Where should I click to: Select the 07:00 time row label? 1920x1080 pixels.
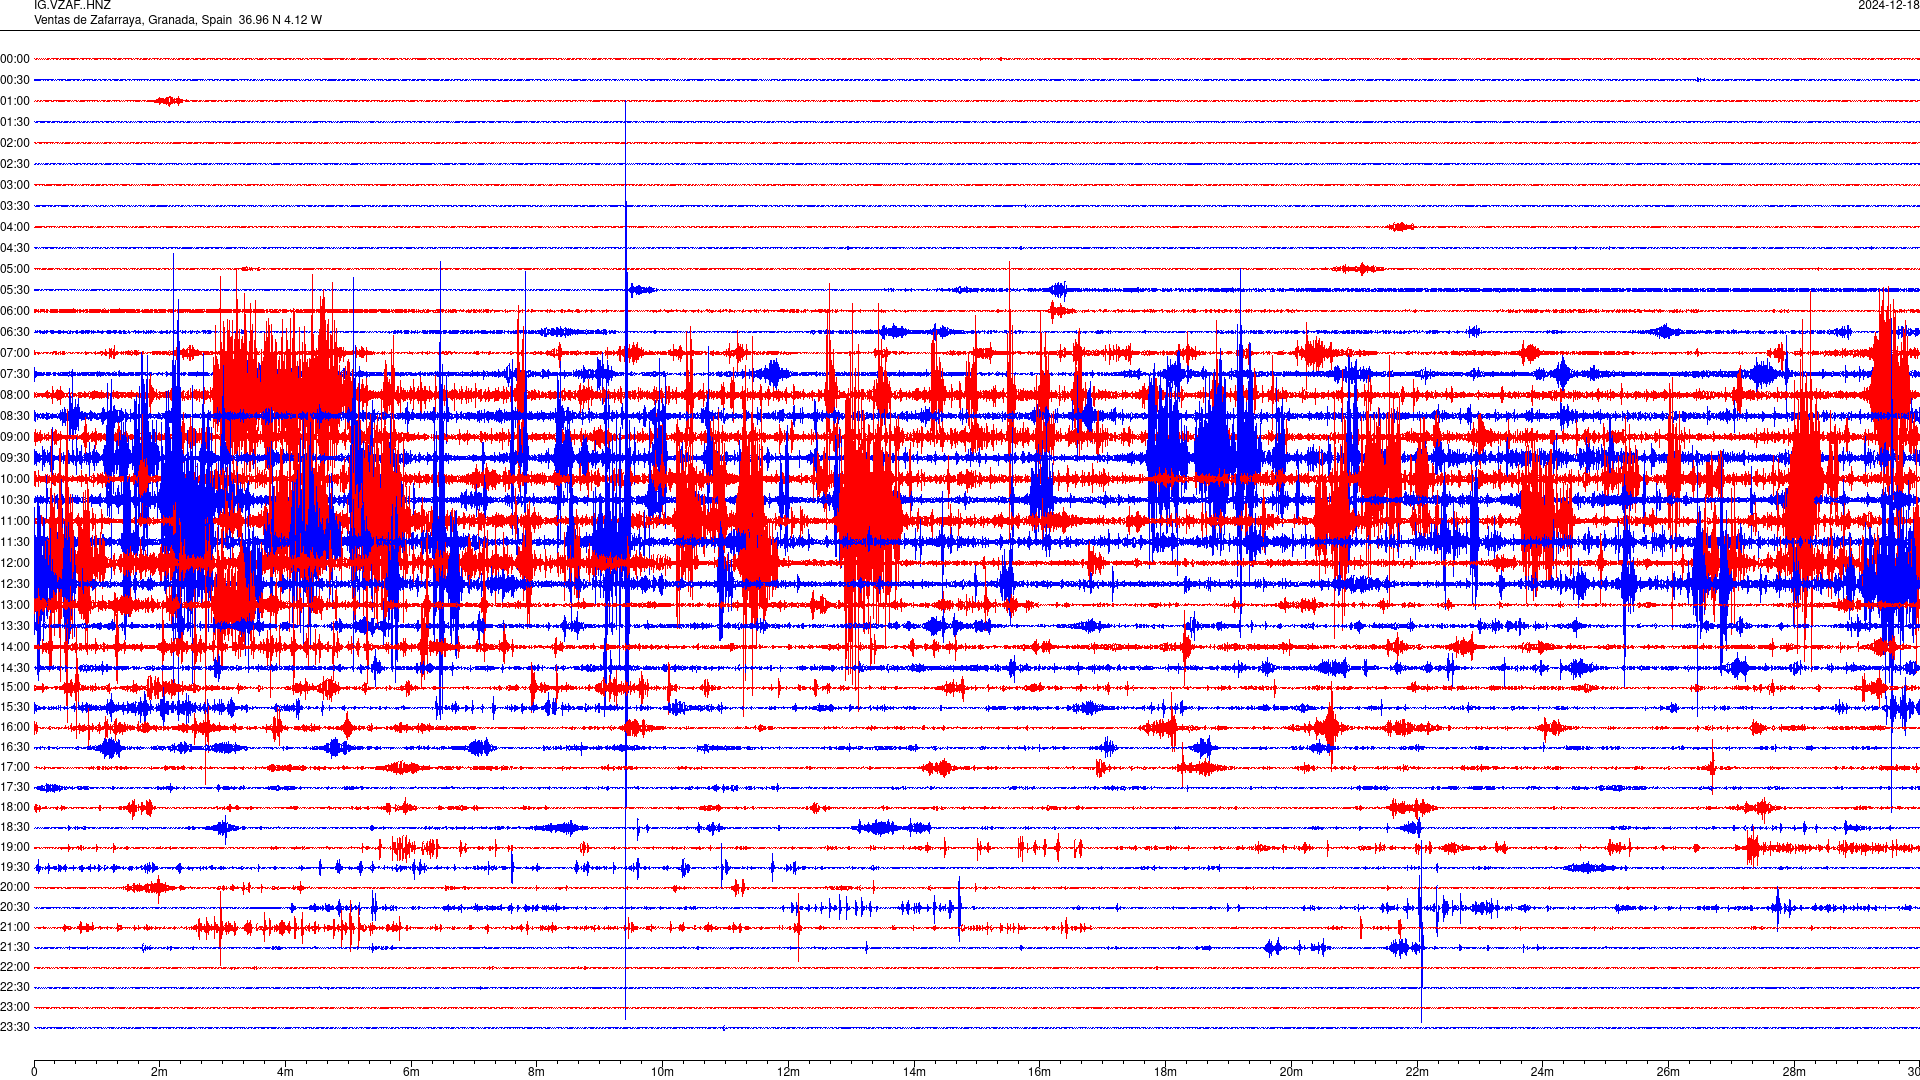15,353
